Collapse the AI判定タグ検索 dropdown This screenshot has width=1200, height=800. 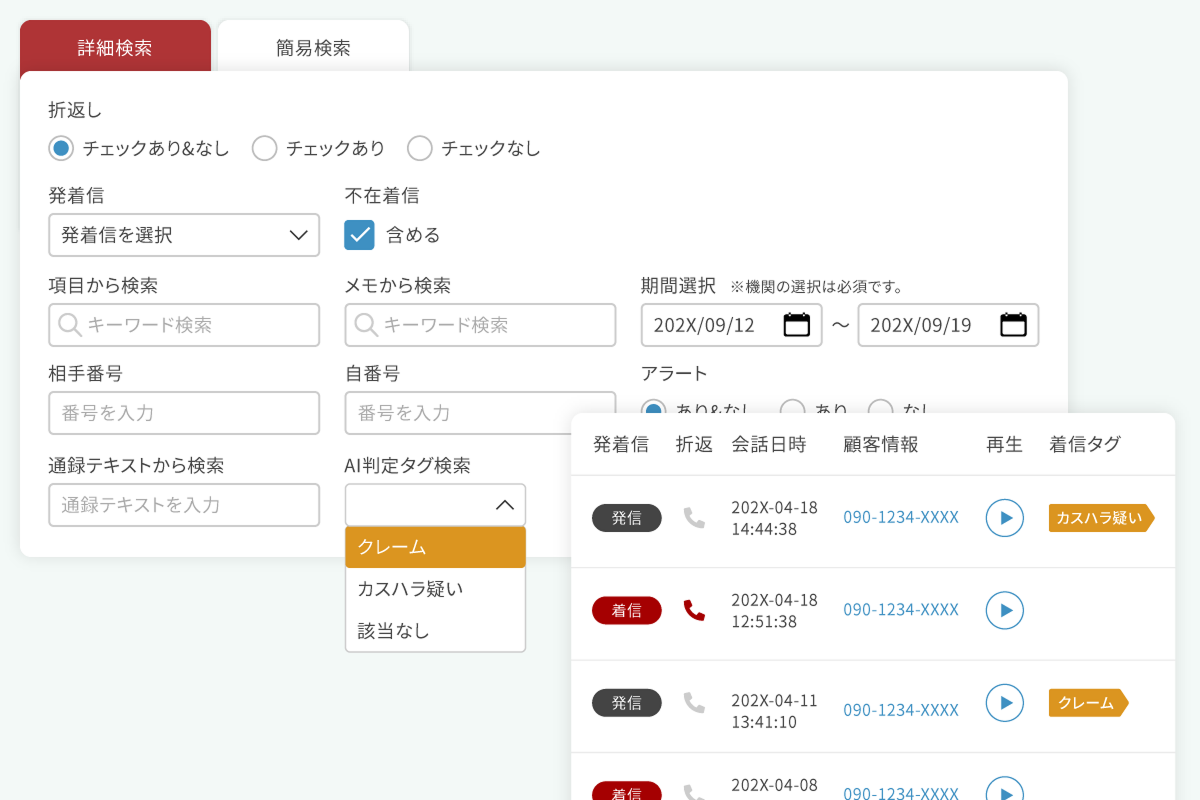tap(435, 505)
